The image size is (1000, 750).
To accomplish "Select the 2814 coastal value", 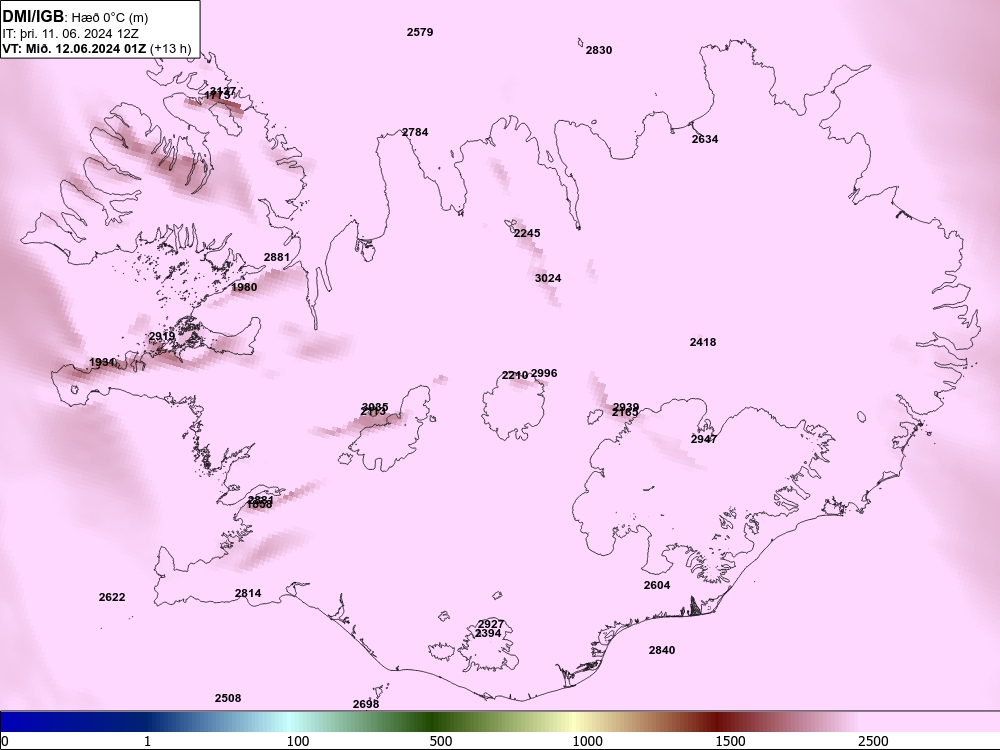I will (x=248, y=593).
